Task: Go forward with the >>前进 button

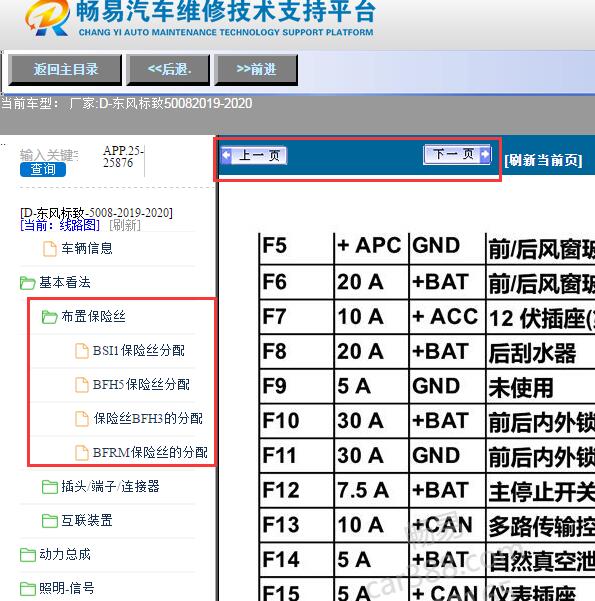Action: pyautogui.click(x=256, y=69)
